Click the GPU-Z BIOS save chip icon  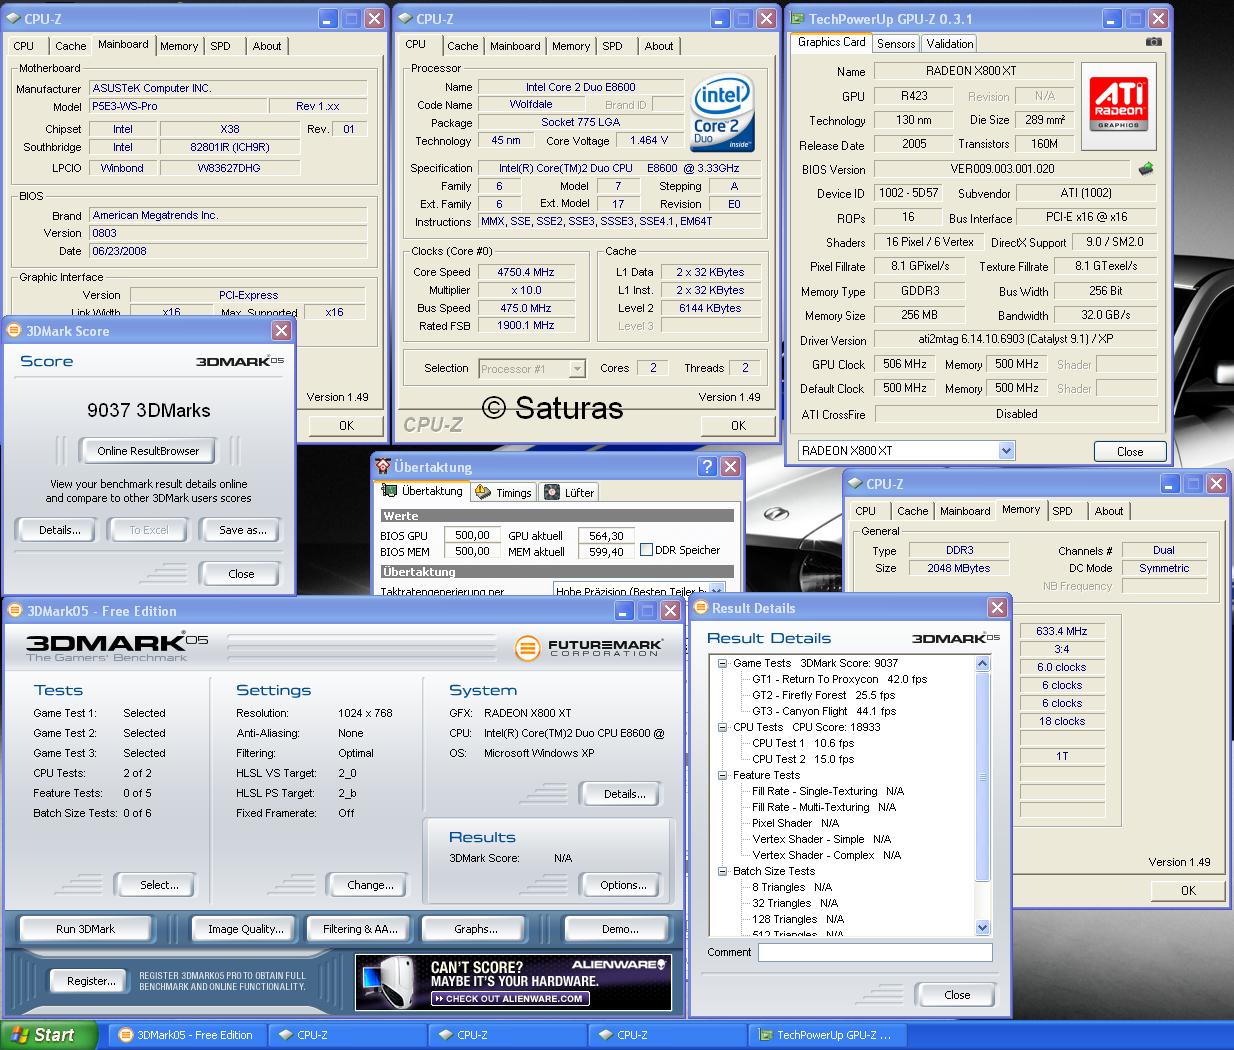pyautogui.click(x=1146, y=169)
